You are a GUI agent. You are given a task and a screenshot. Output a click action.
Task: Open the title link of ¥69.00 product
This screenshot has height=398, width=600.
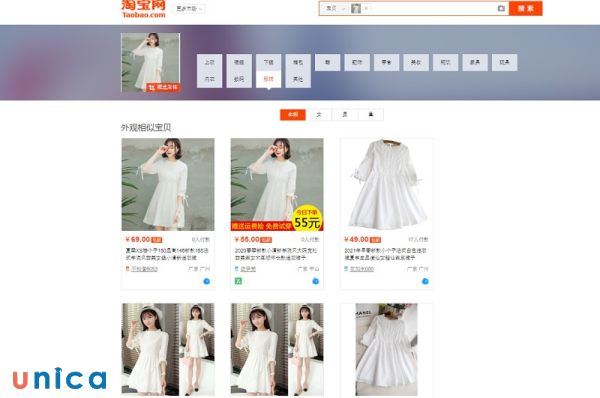167,254
